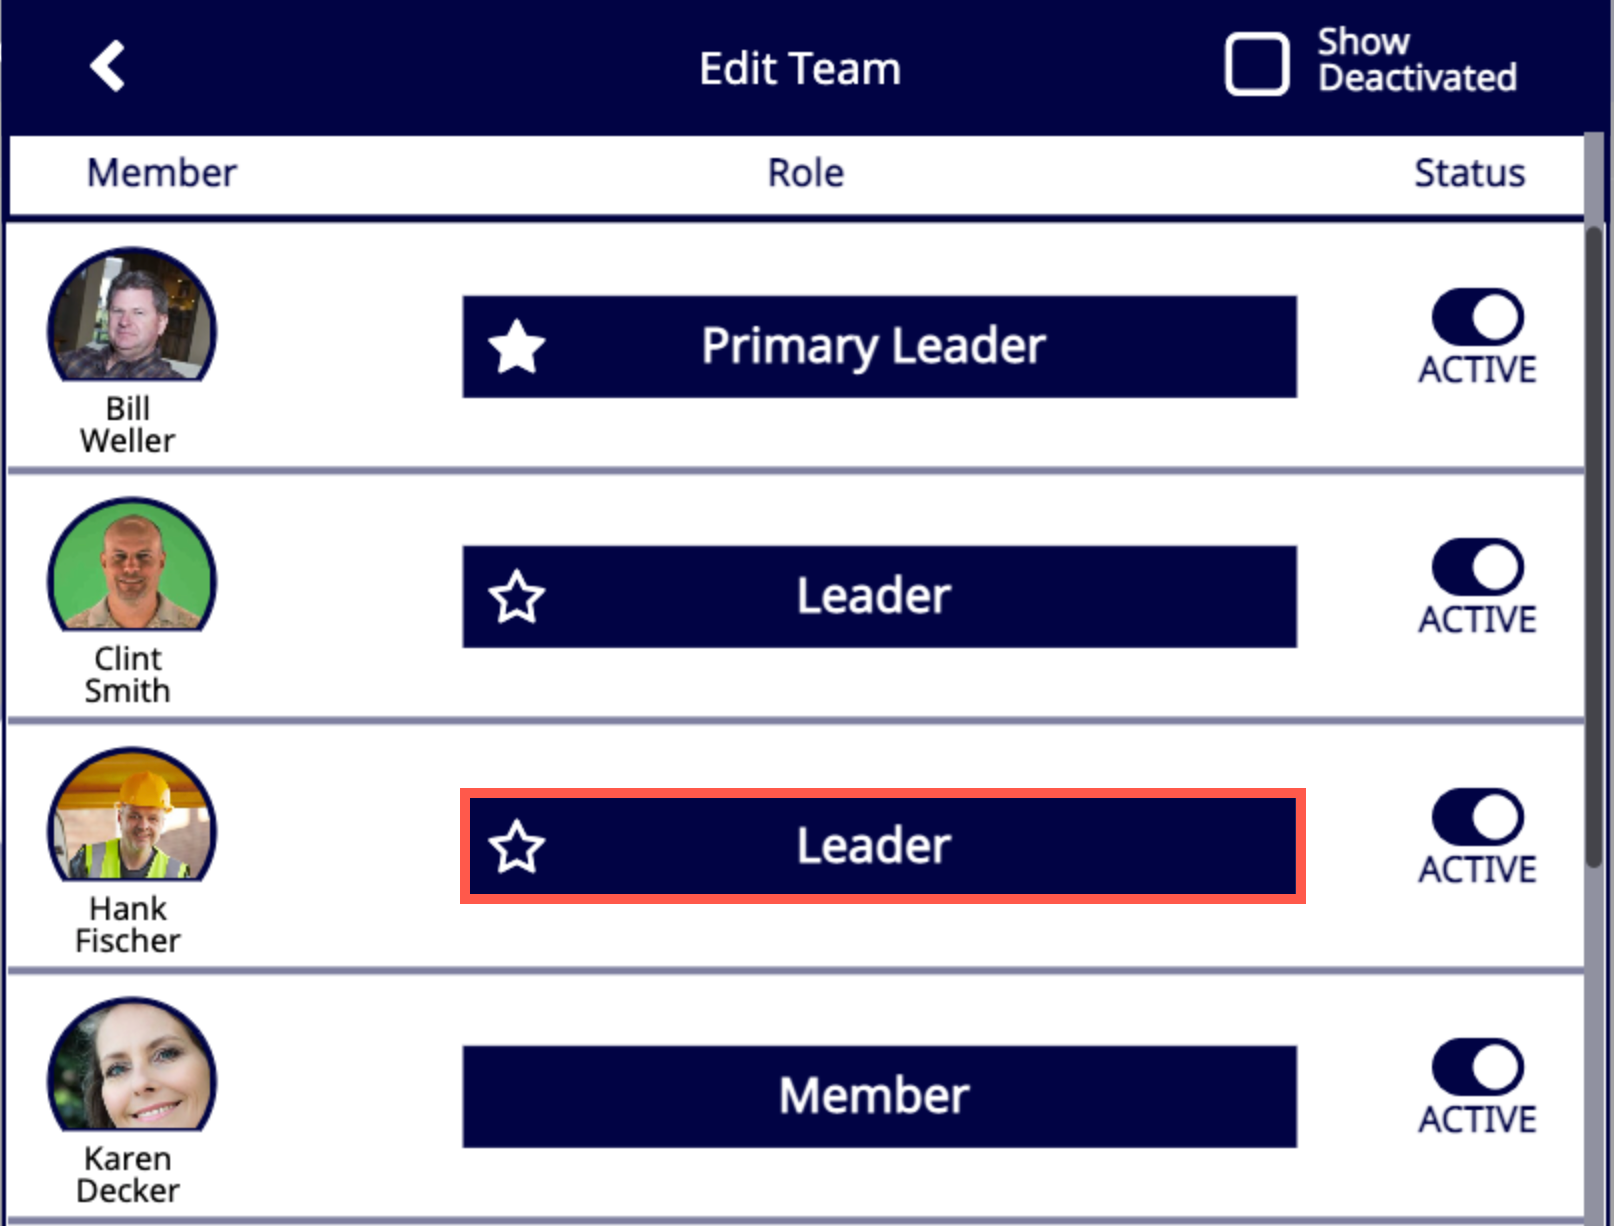The width and height of the screenshot is (1614, 1226).
Task: Enable the Show Deactivated checkbox
Action: 1257,65
